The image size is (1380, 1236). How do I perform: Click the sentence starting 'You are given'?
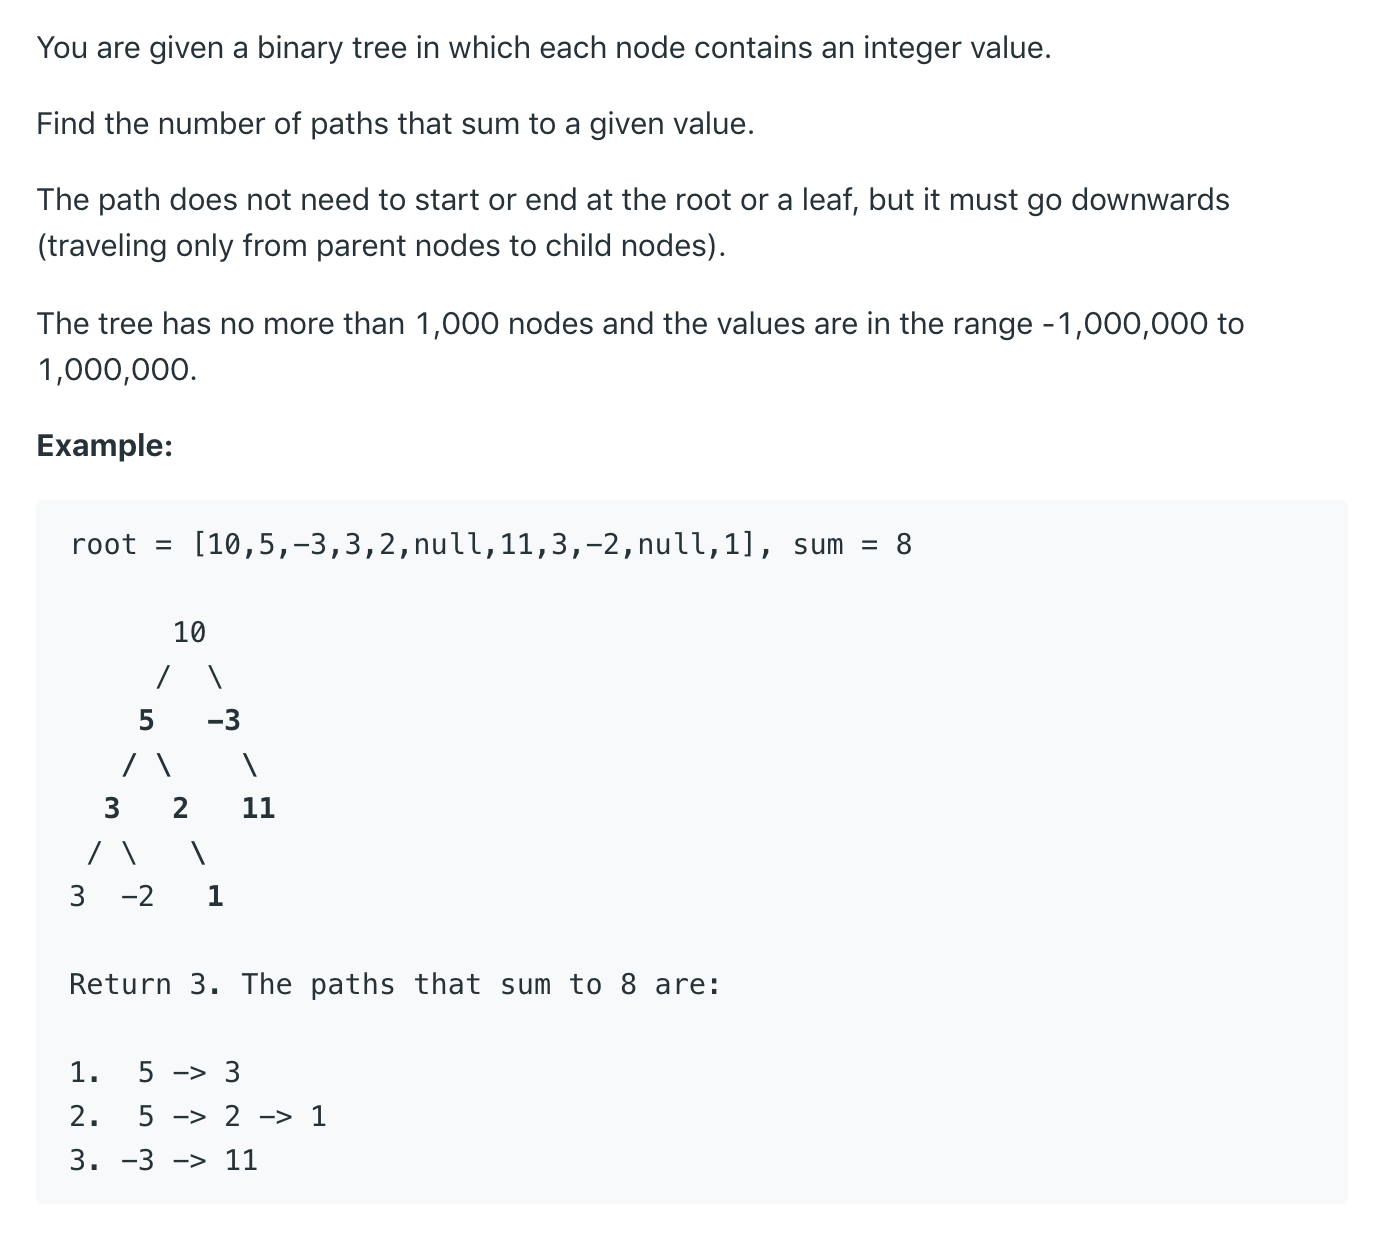(x=544, y=48)
